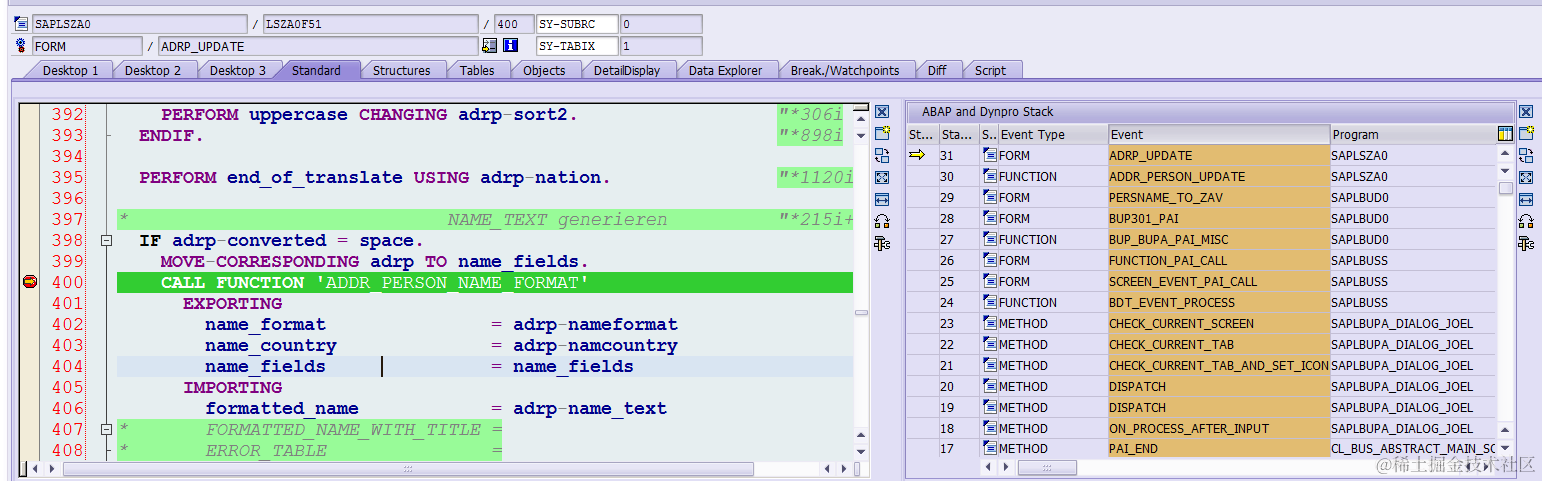Click navigation icon in stack row 20
The image size is (1542, 481).
[x=989, y=386]
